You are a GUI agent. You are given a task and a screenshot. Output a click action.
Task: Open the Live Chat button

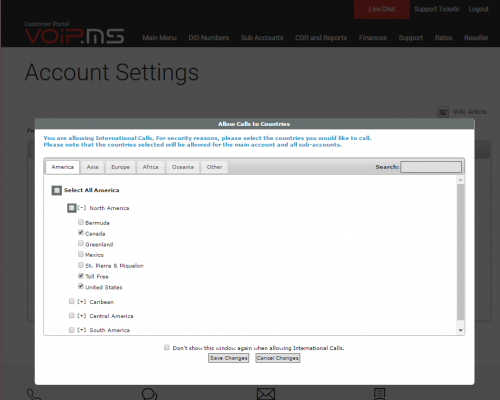tap(382, 9)
